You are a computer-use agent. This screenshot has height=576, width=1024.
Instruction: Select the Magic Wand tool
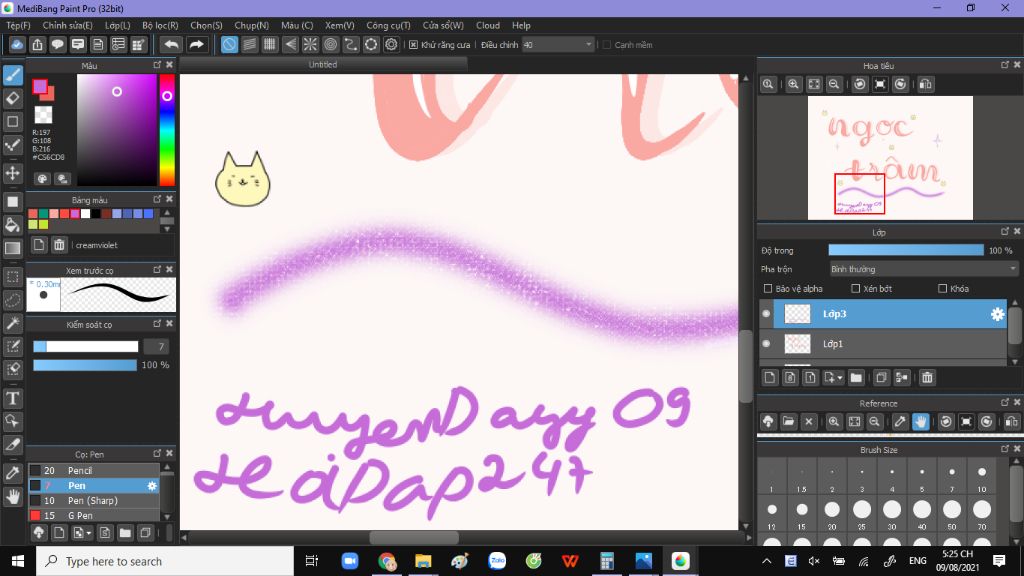[x=12, y=323]
